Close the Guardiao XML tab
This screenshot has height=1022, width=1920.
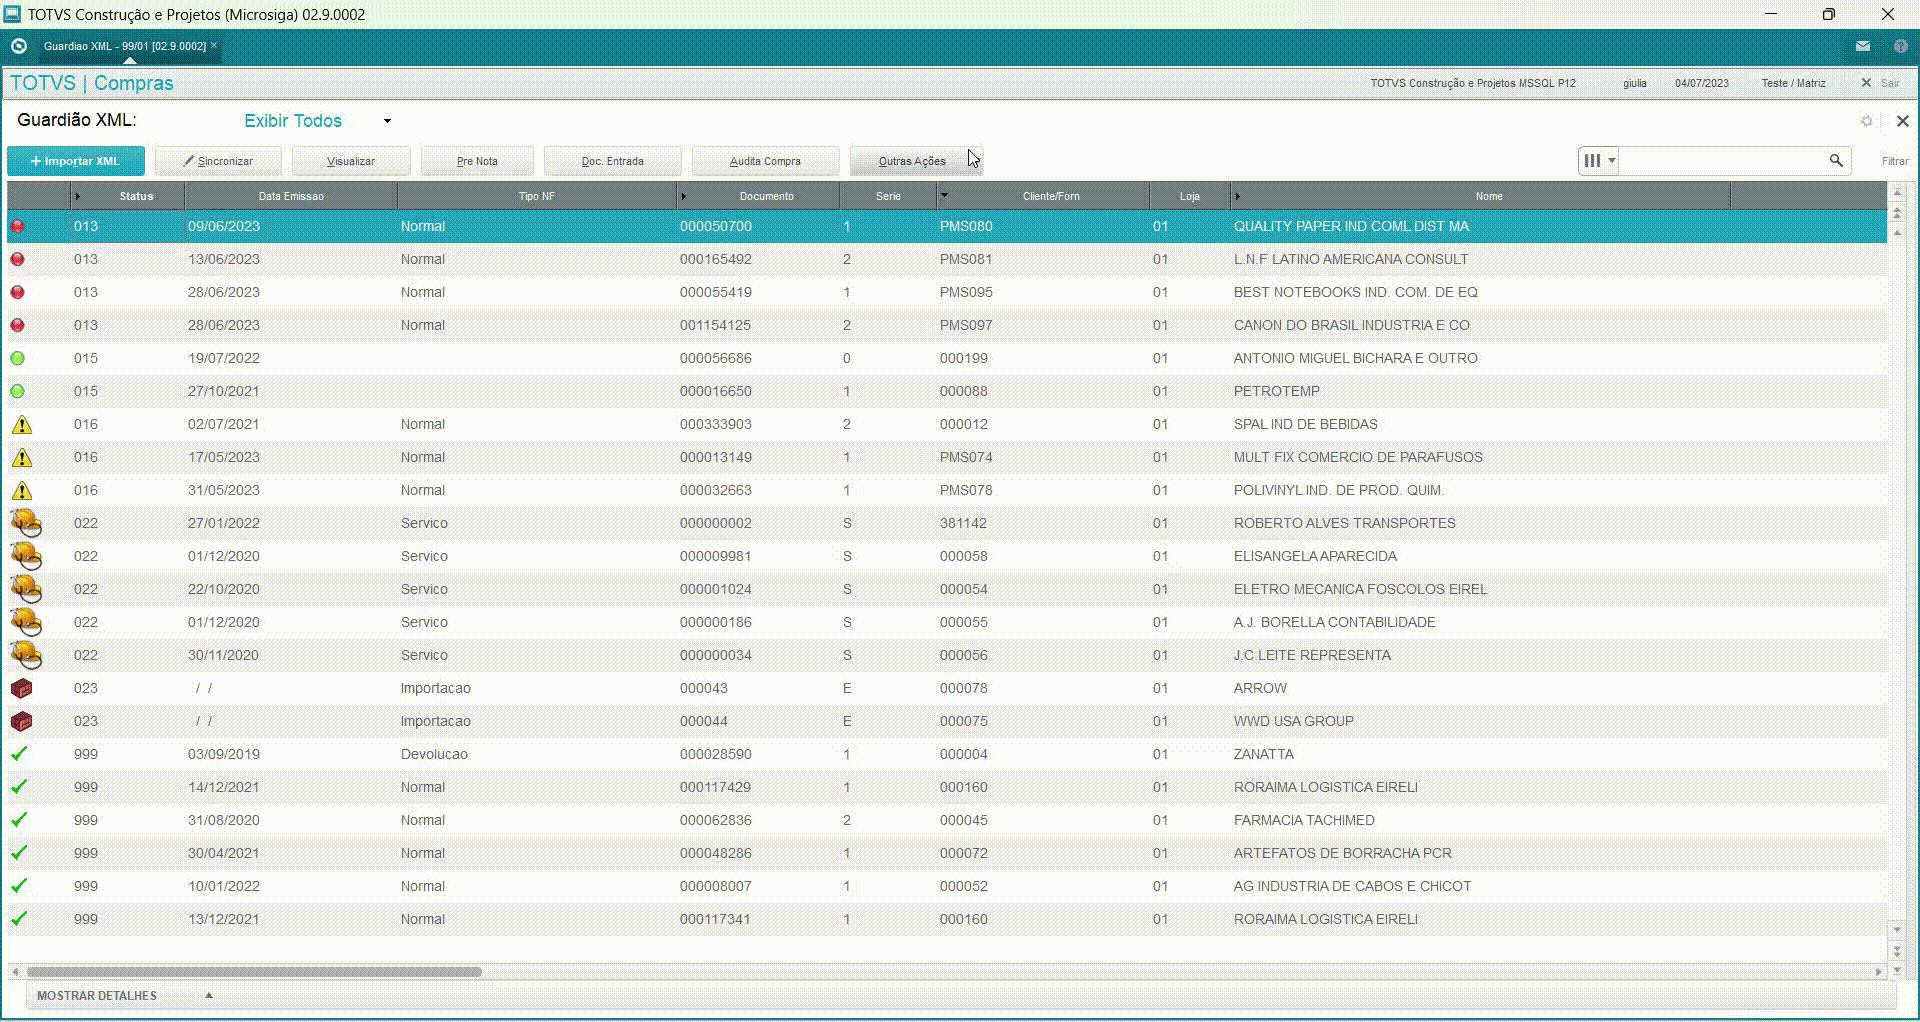(x=214, y=45)
